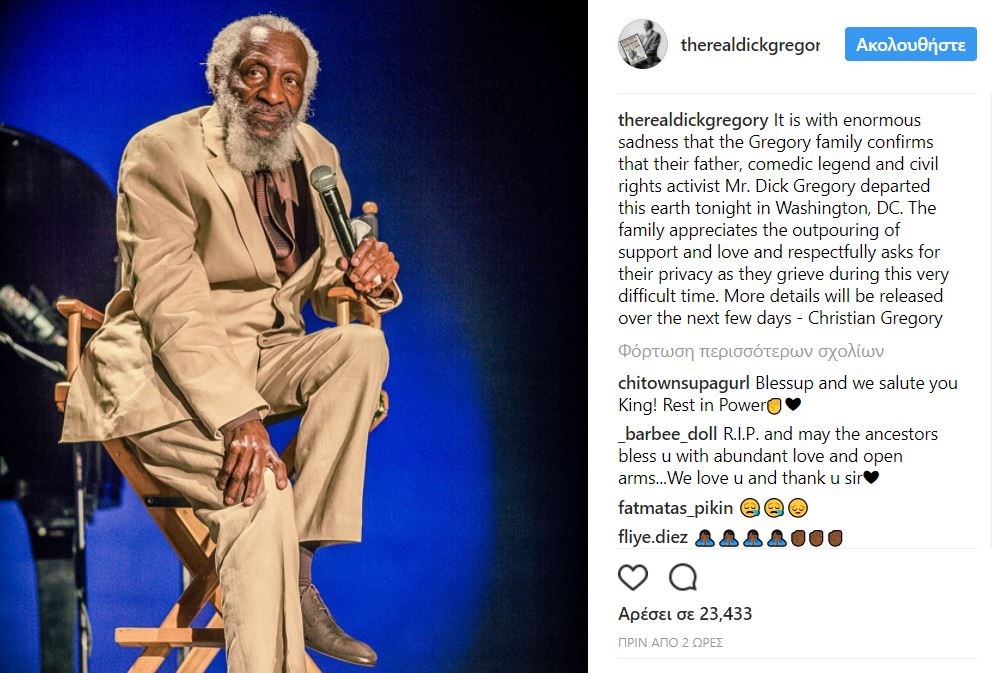Screen dimensions: 992x673
Task: Click the raised fist emoji after Power
Action: click(774, 405)
